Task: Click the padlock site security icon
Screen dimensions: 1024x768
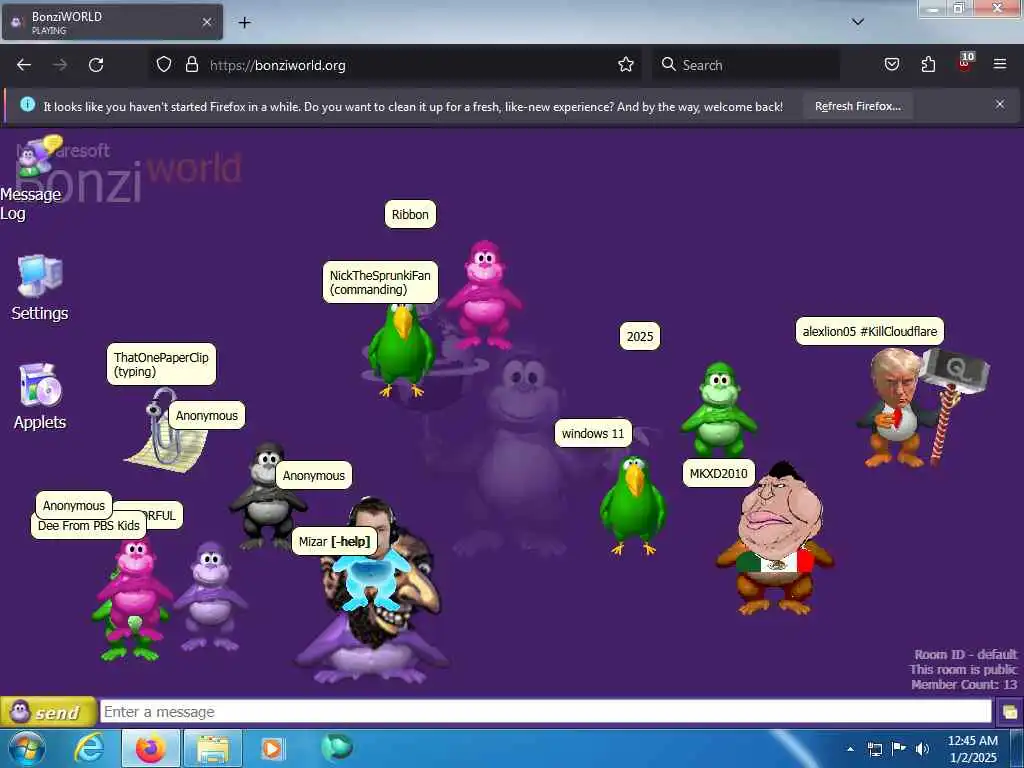Action: [191, 65]
